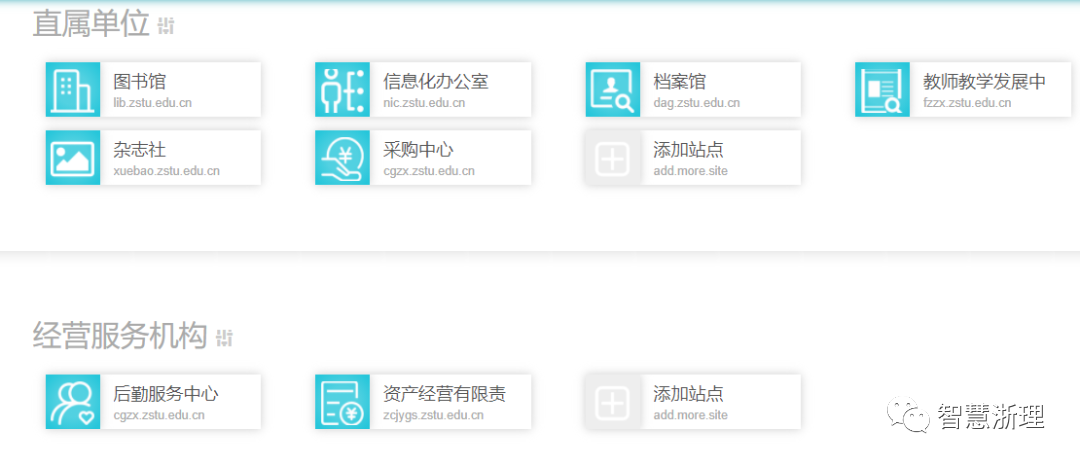1080x465 pixels.
Task: Click the 图书馆 building icon
Action: 73,90
